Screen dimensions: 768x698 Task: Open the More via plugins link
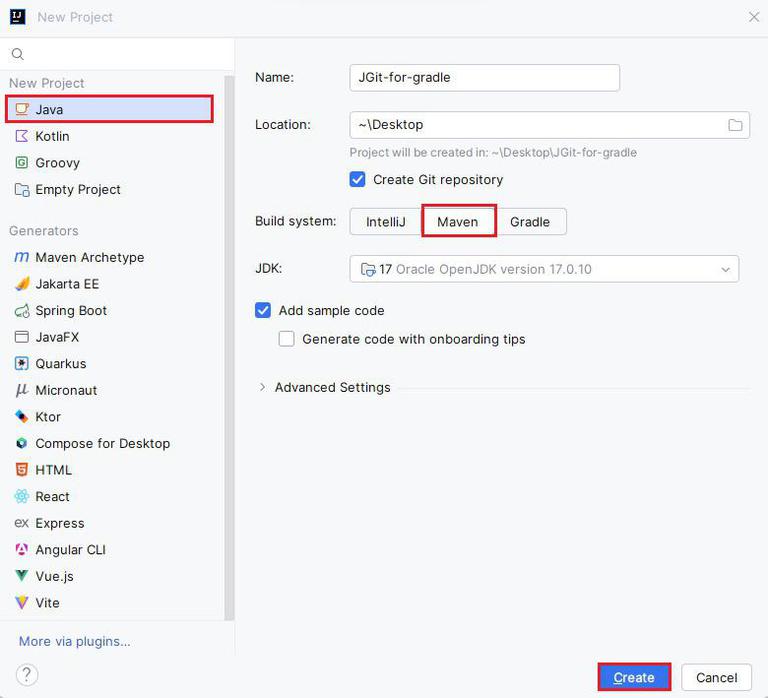pyautogui.click(x=74, y=641)
